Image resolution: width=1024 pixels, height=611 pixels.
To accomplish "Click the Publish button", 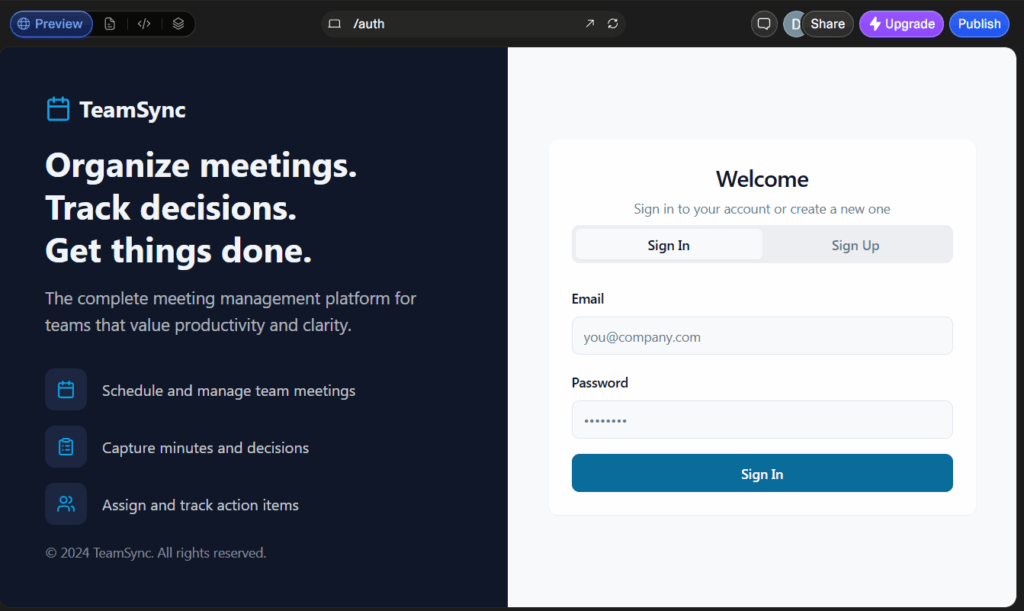I will pos(979,24).
